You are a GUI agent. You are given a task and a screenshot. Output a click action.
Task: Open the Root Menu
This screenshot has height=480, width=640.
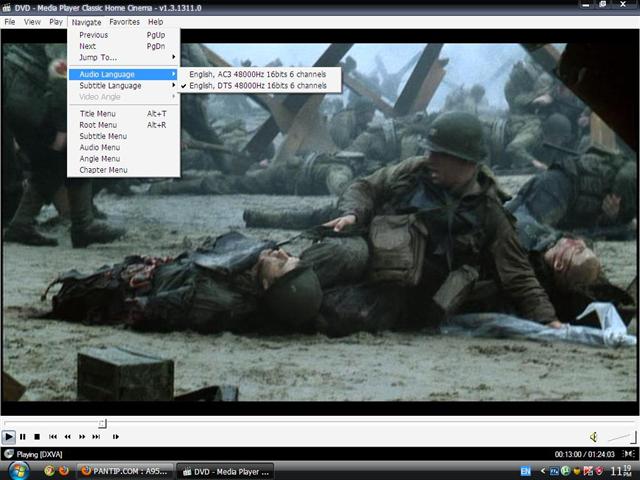click(124, 125)
